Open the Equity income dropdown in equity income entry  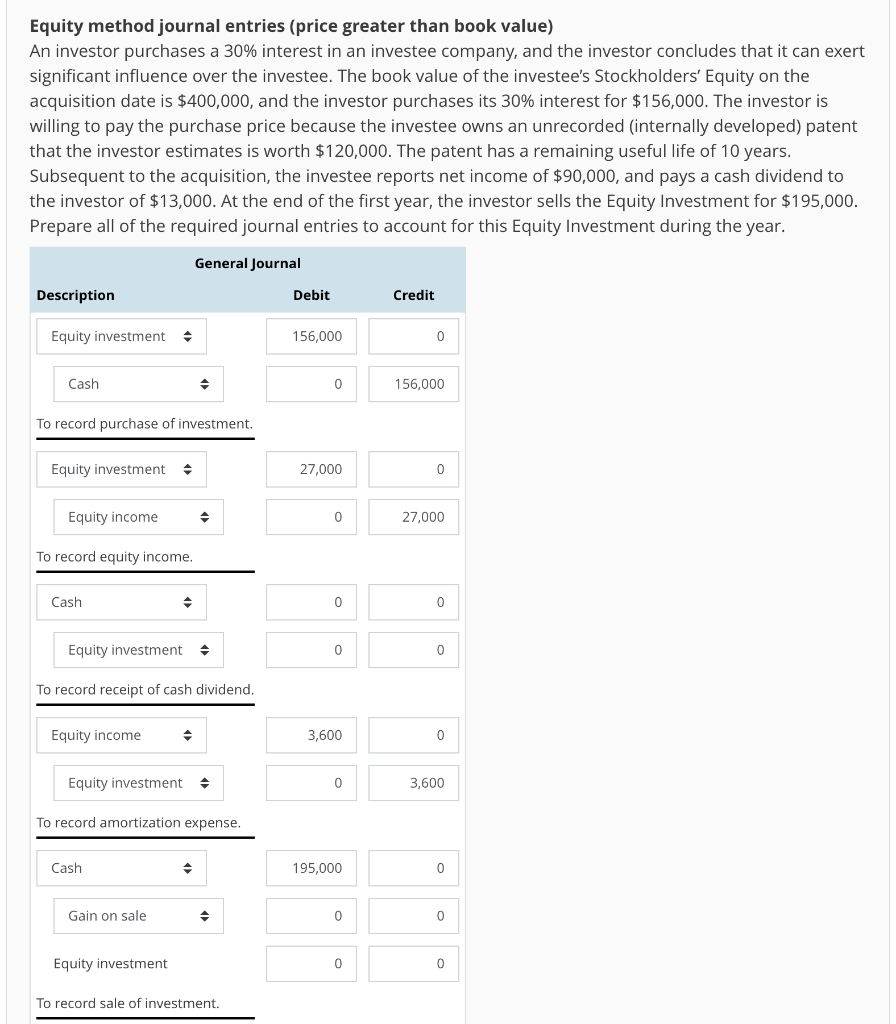click(138, 517)
